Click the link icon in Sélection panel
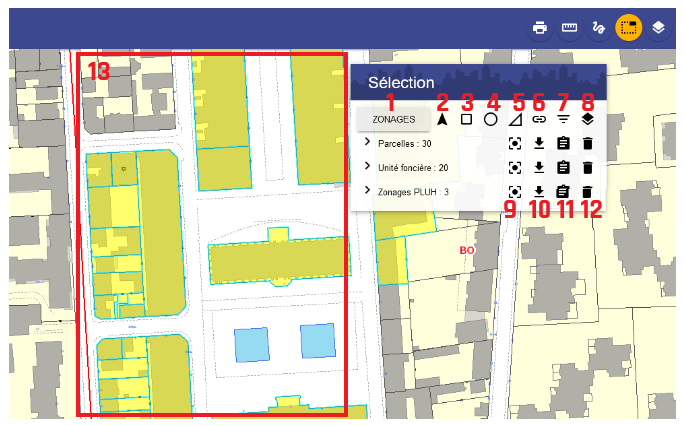685x426 pixels. 539,119
